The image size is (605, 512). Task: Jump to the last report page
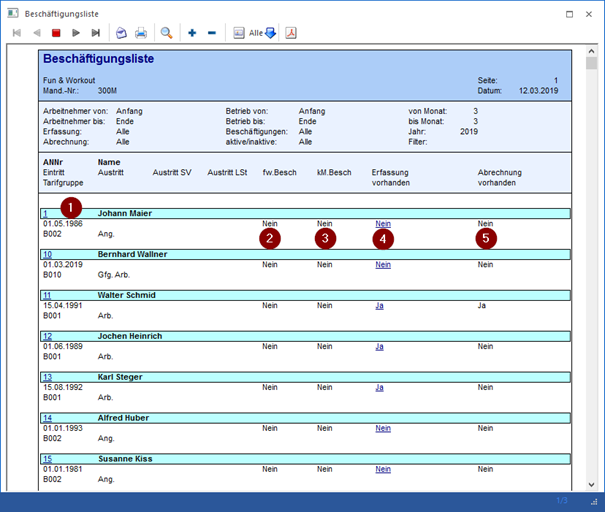[x=94, y=33]
